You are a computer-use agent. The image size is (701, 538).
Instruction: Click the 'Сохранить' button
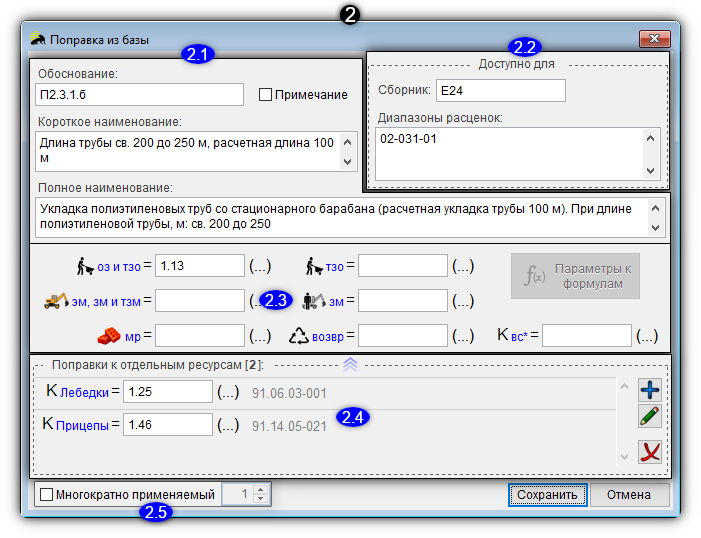(547, 495)
